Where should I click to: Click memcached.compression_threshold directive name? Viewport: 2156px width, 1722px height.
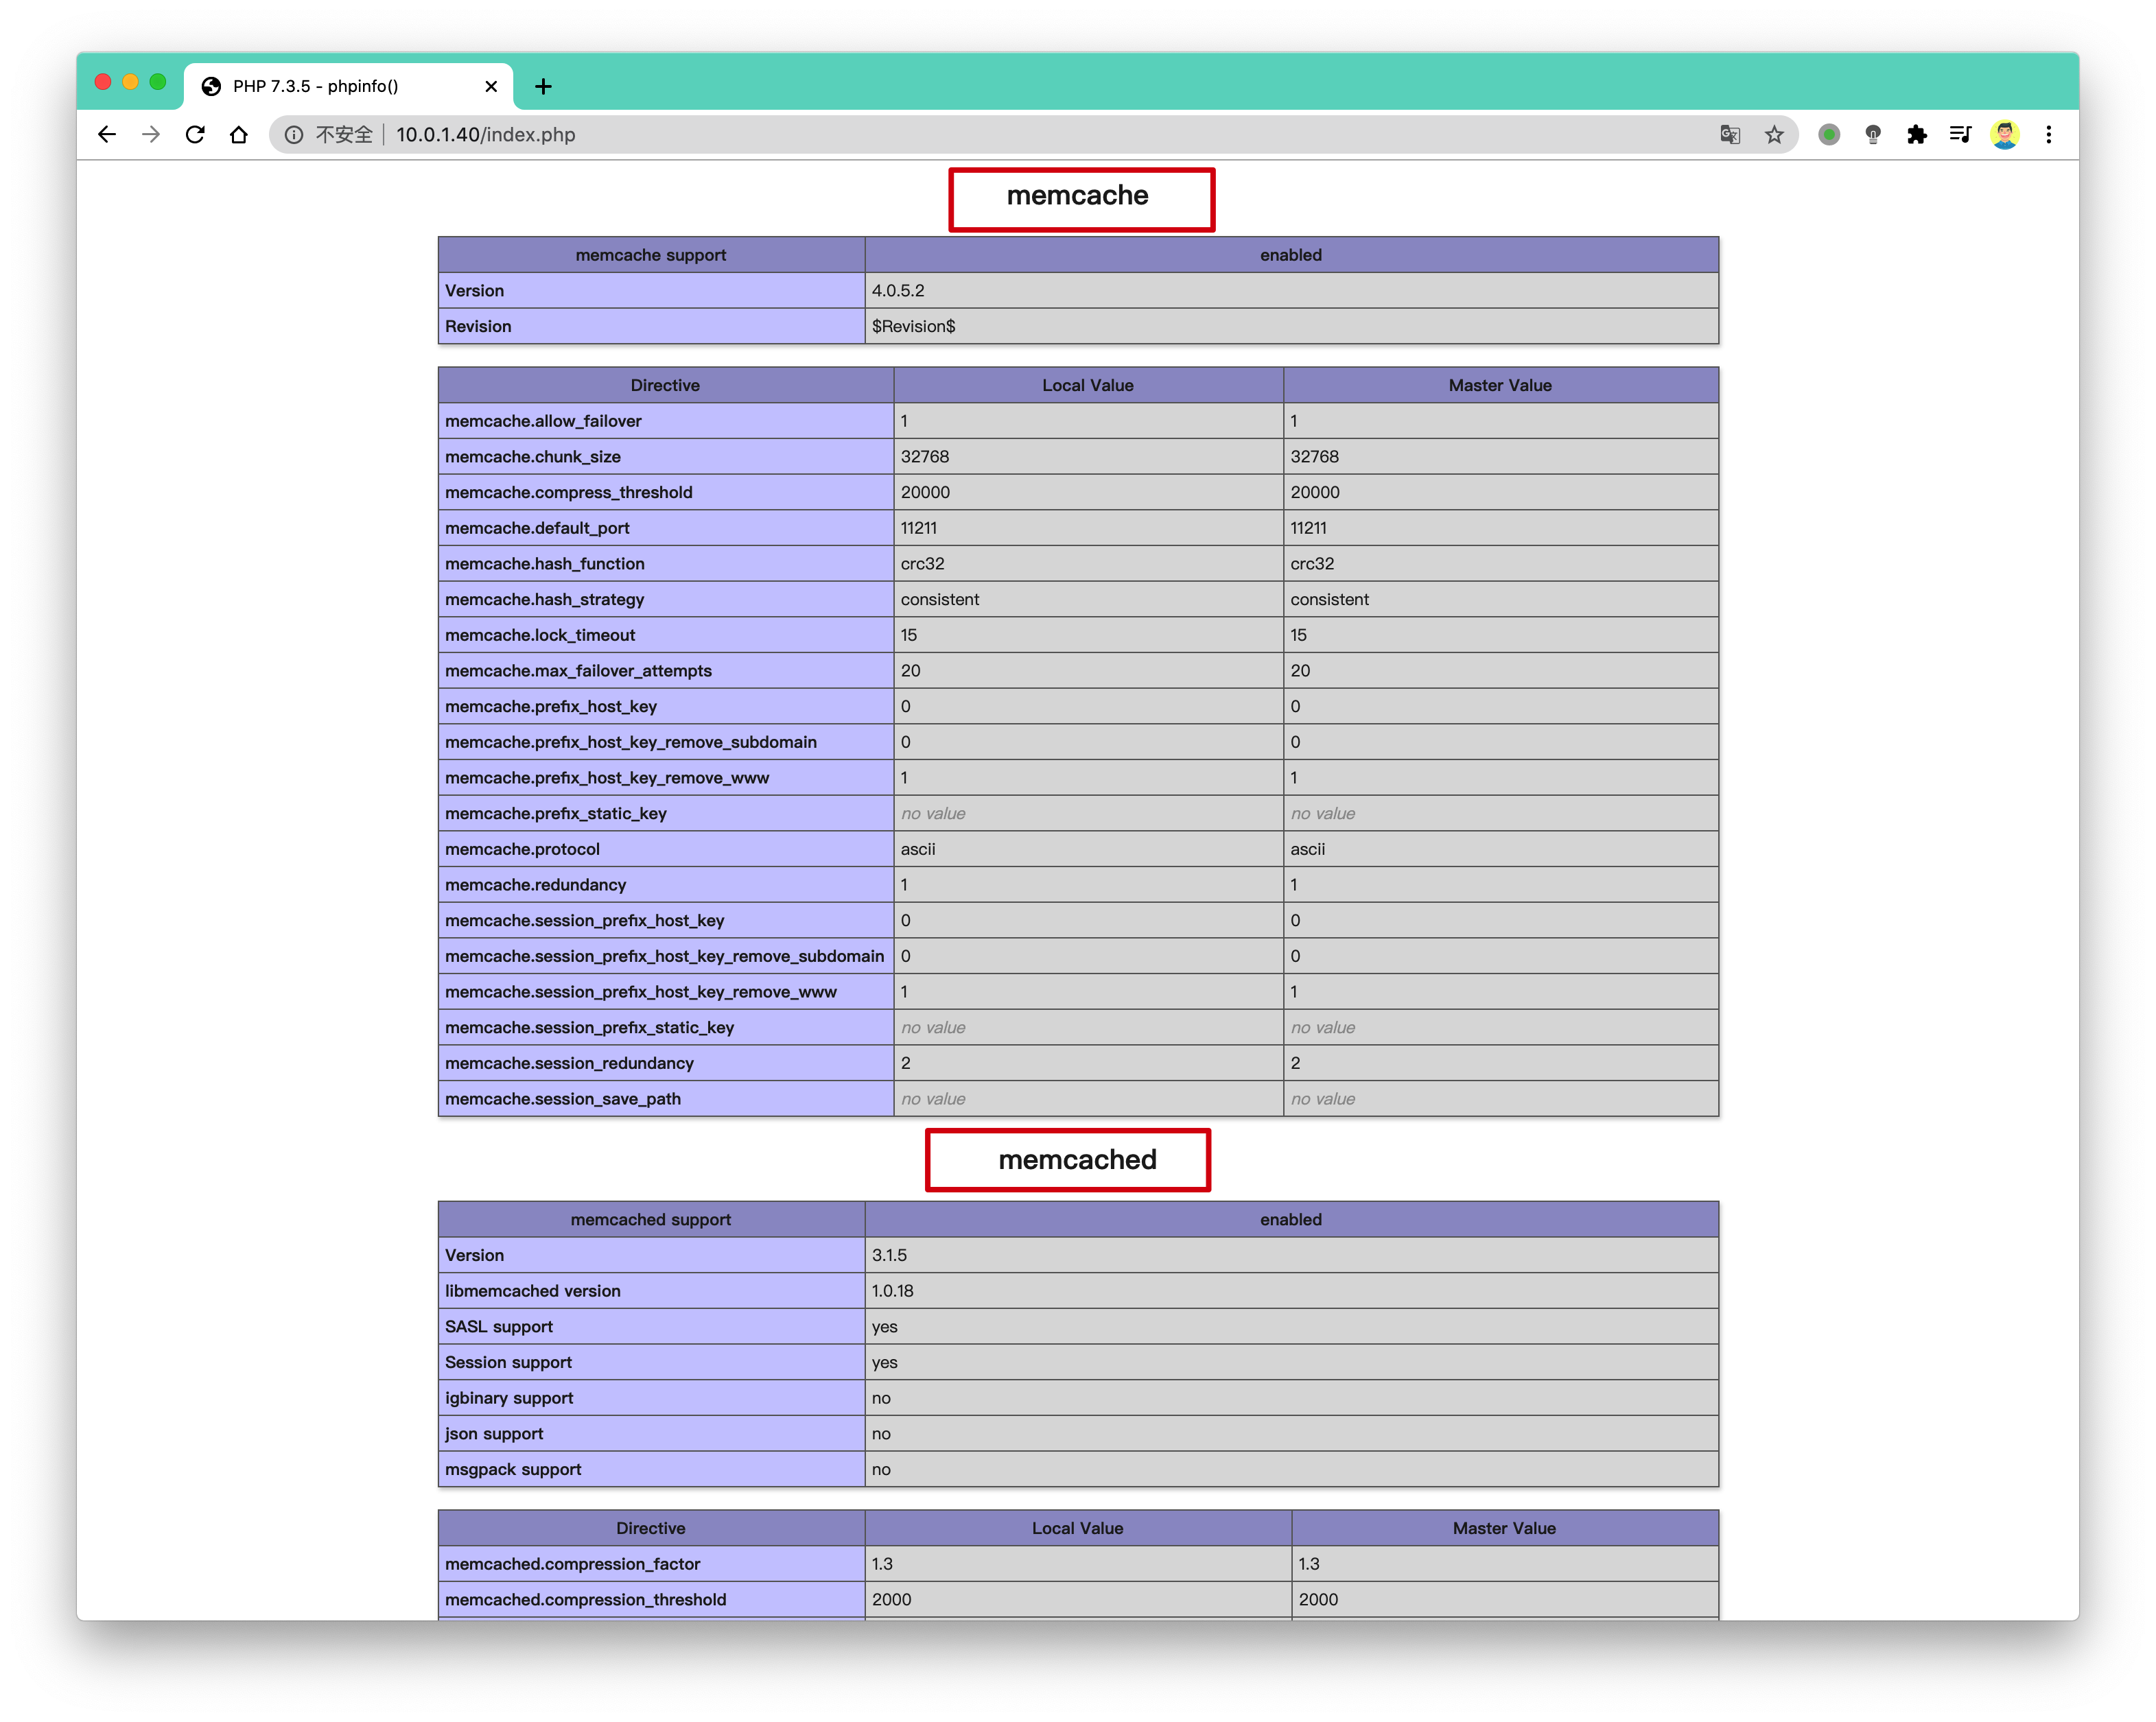pos(585,1599)
